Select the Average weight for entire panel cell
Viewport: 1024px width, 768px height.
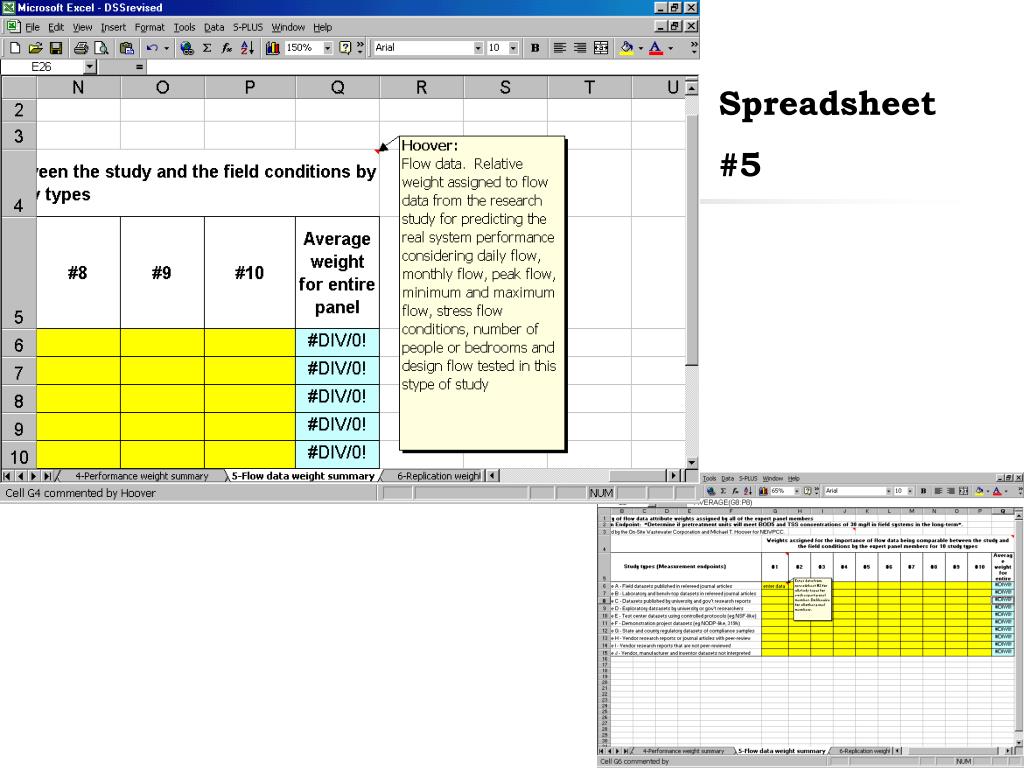[338, 273]
